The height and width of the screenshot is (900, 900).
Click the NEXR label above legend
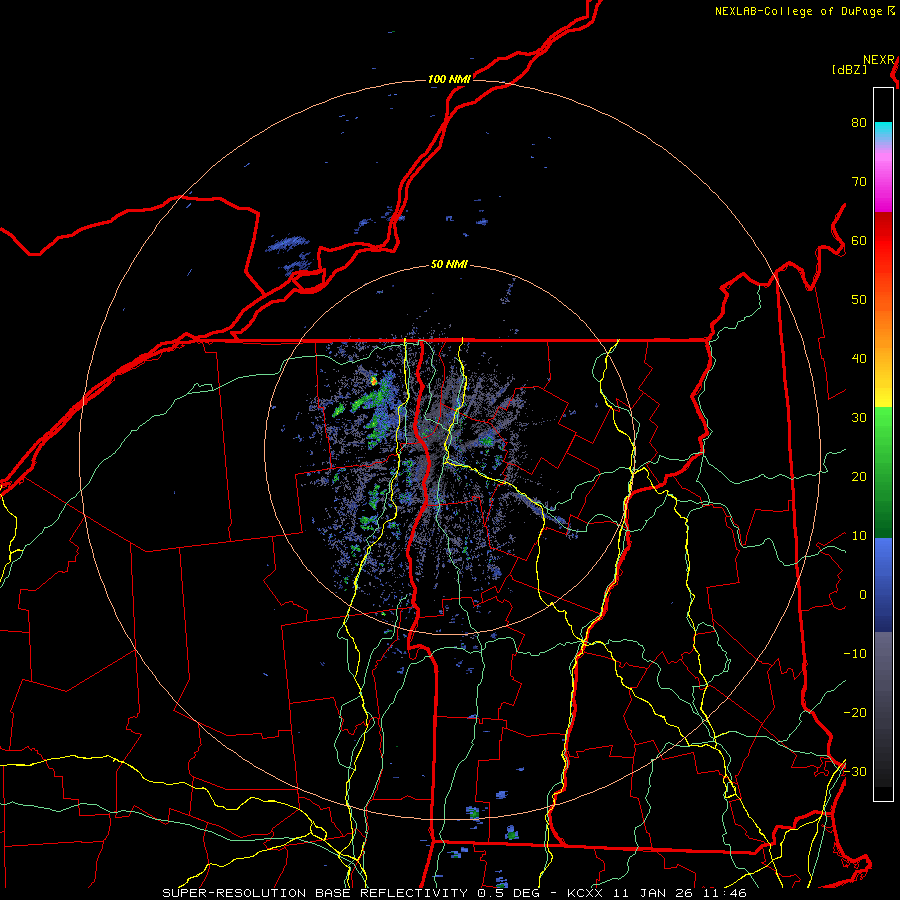tap(878, 60)
